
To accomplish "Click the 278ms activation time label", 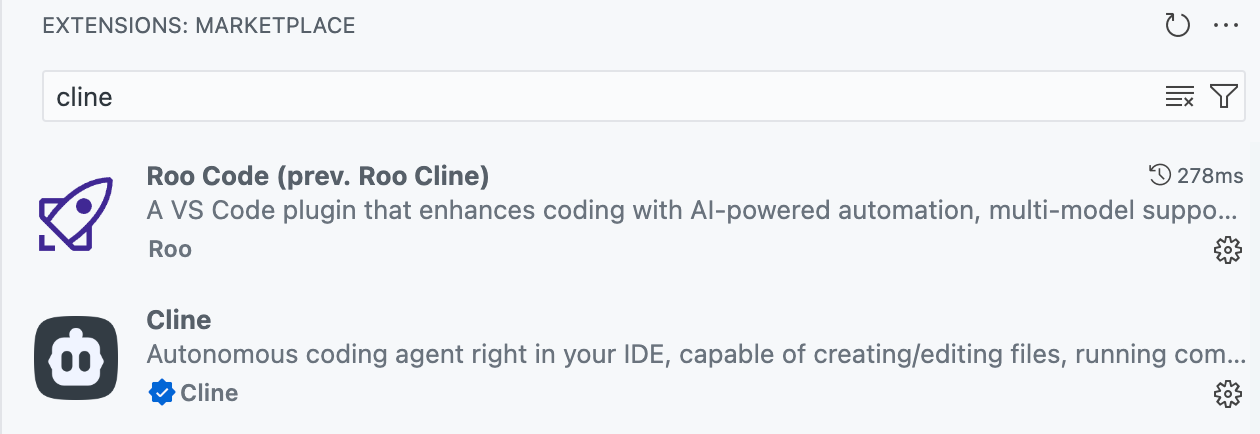I will (1211, 177).
